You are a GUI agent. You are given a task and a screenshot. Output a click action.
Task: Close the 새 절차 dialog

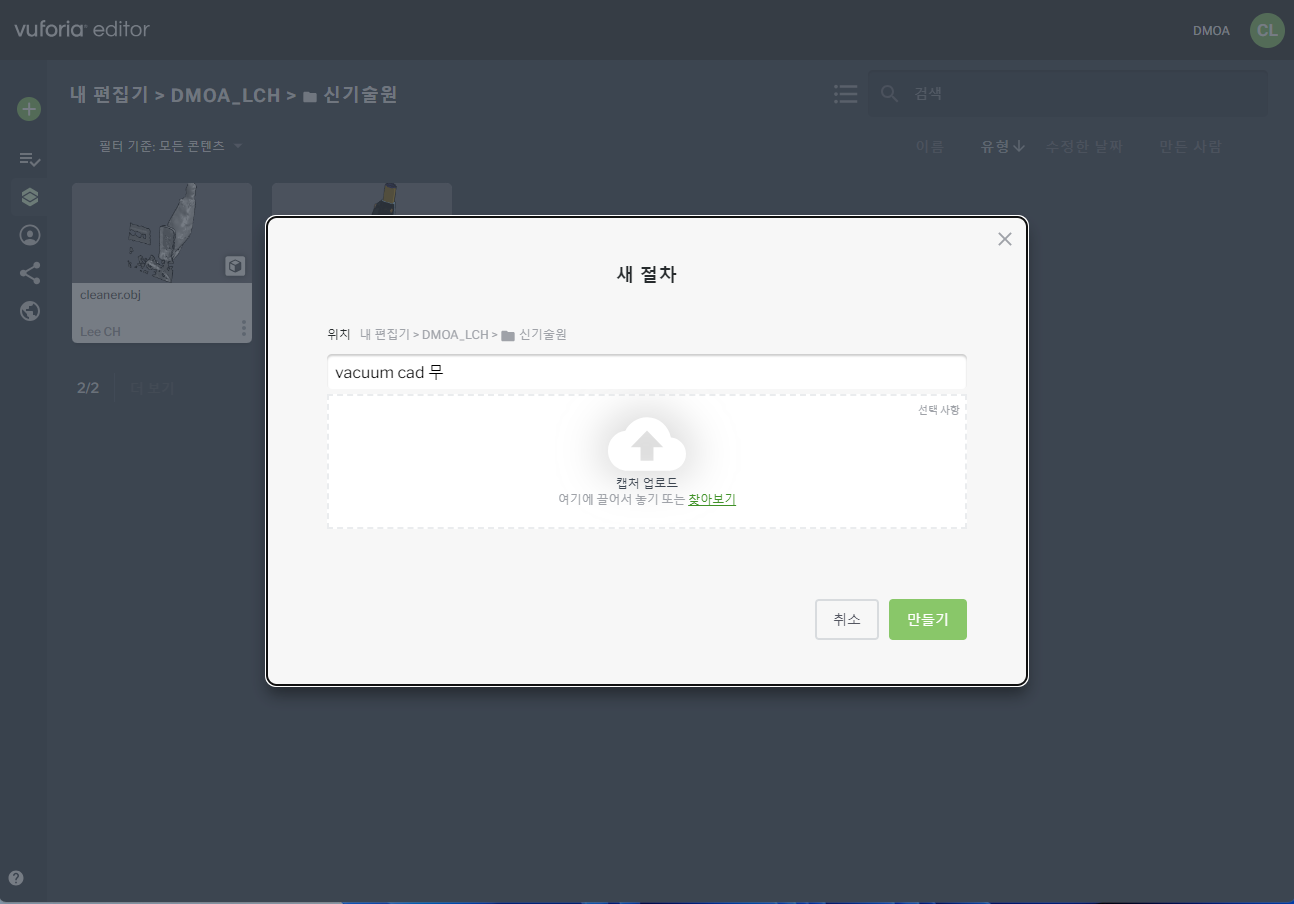click(1005, 239)
